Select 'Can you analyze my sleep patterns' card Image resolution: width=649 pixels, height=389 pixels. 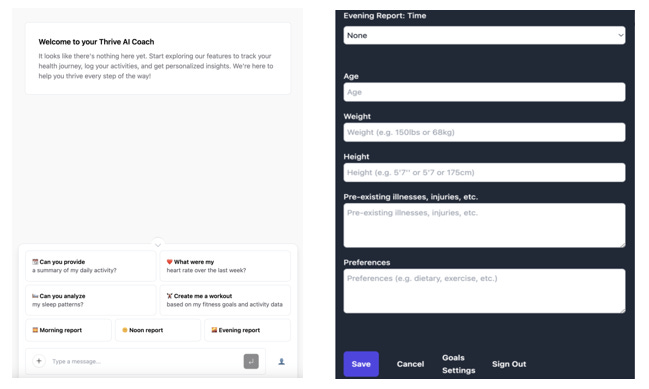click(x=91, y=300)
